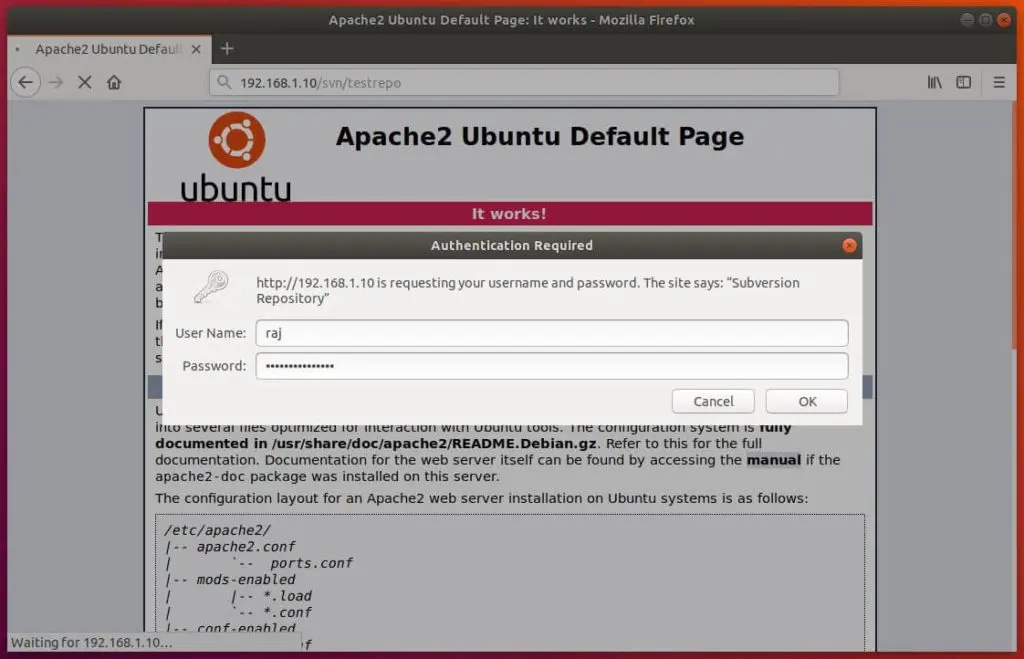Click the README.Debian.gz path text
The image size is (1024, 659).
pyautogui.click(x=434, y=443)
